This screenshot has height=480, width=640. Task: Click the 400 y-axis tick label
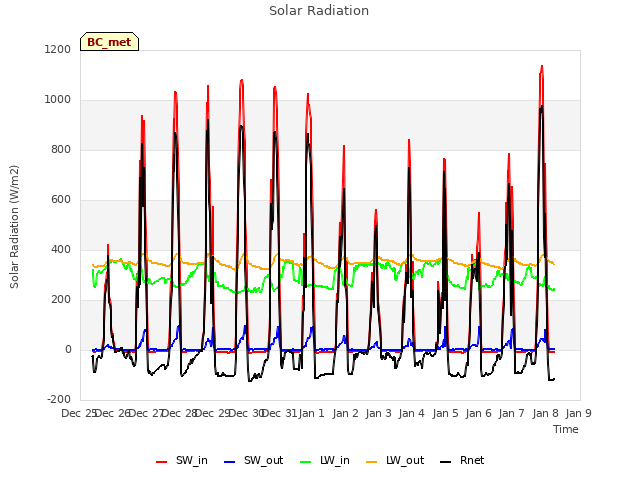[x=61, y=249]
